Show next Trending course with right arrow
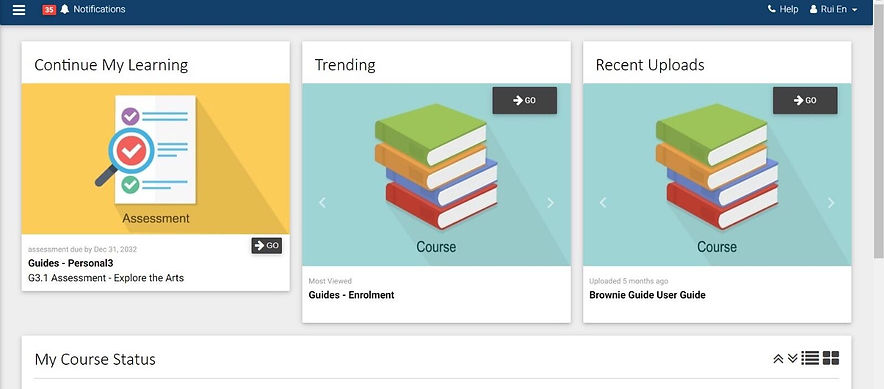 (x=550, y=203)
